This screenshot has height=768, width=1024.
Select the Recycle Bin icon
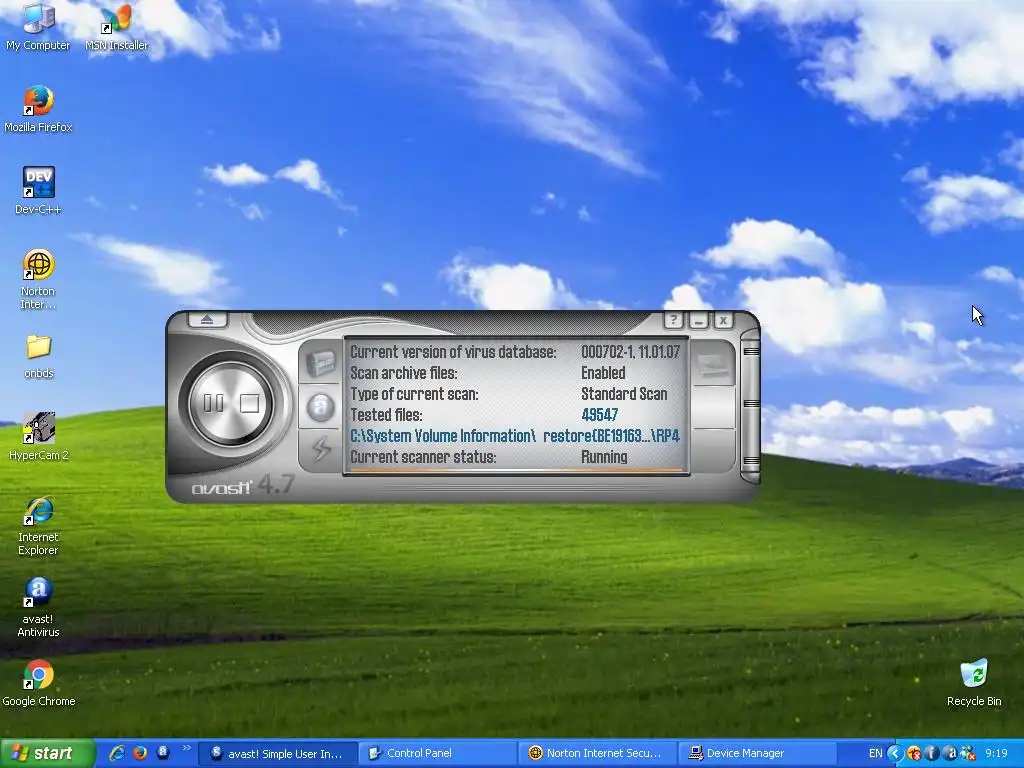coord(974,683)
